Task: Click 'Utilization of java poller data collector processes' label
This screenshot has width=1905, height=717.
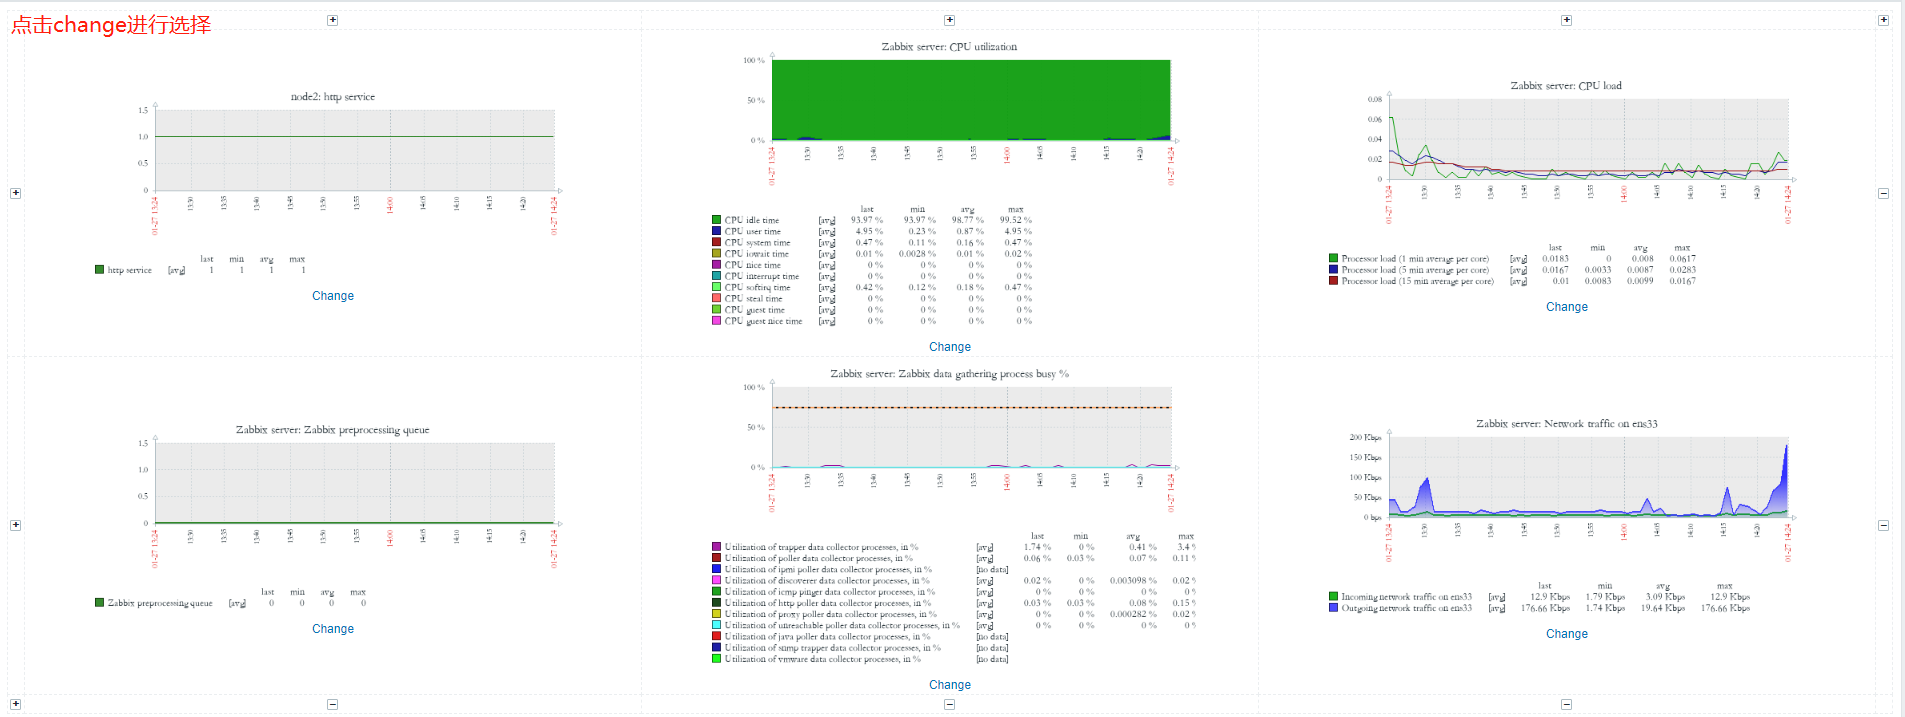Action: (827, 636)
